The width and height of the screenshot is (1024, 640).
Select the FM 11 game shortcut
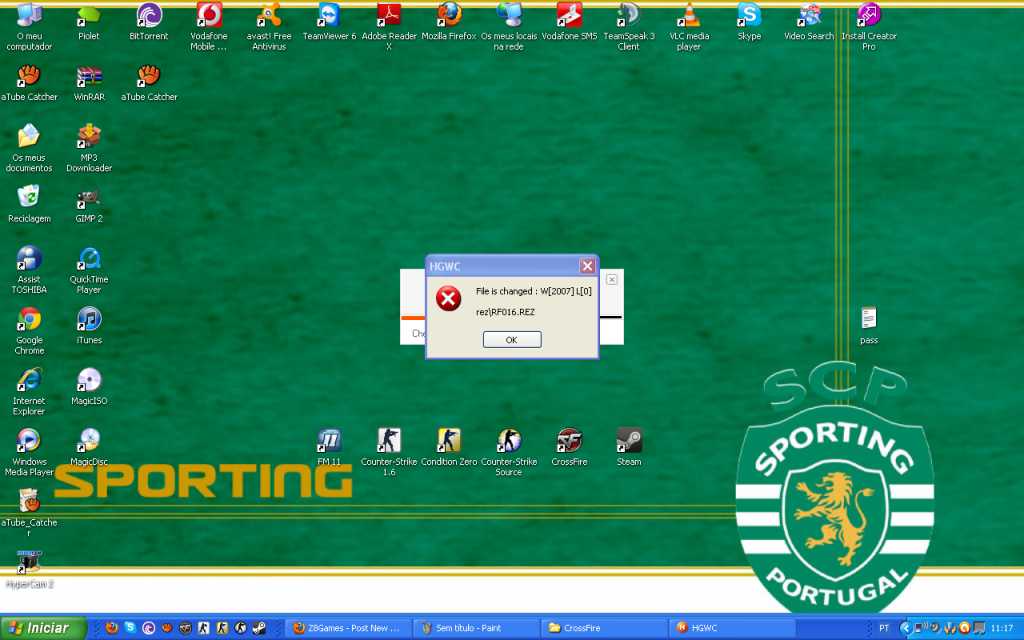tap(329, 441)
